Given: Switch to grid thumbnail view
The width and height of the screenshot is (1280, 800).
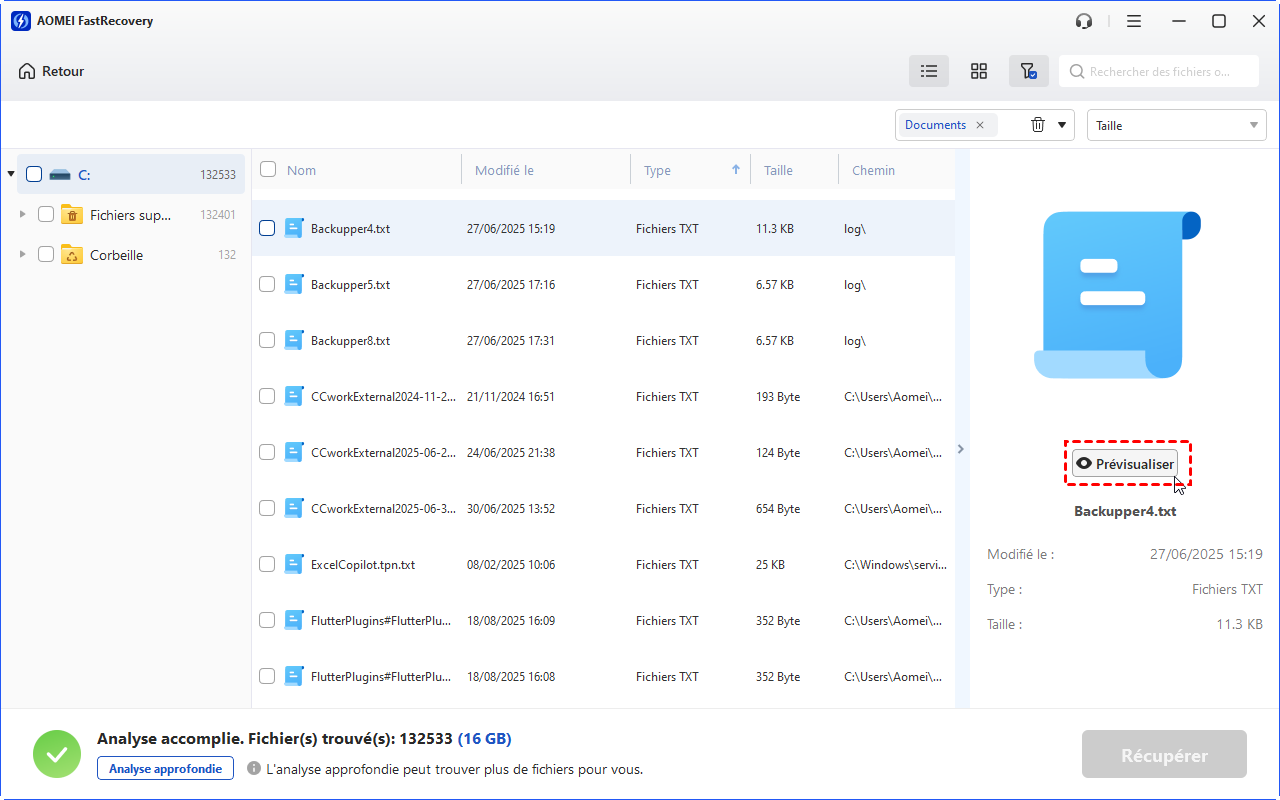Looking at the screenshot, I should coord(979,71).
